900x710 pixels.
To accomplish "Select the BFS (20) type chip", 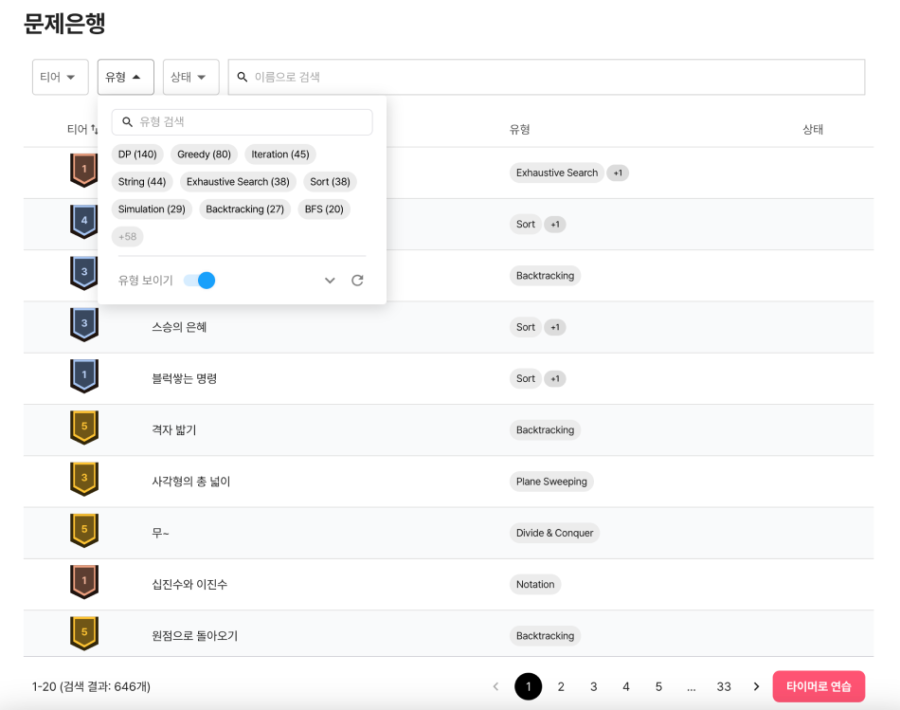I will (x=324, y=209).
